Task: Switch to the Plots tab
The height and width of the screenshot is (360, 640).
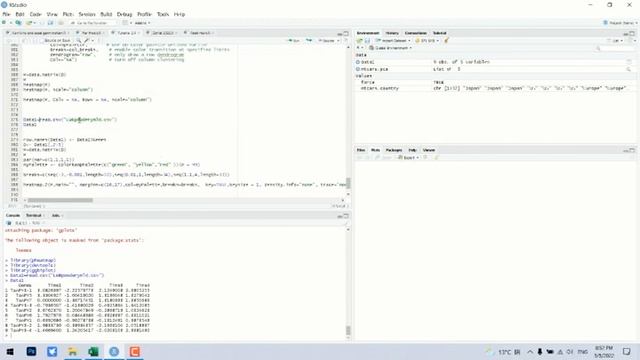Action: tap(375, 150)
